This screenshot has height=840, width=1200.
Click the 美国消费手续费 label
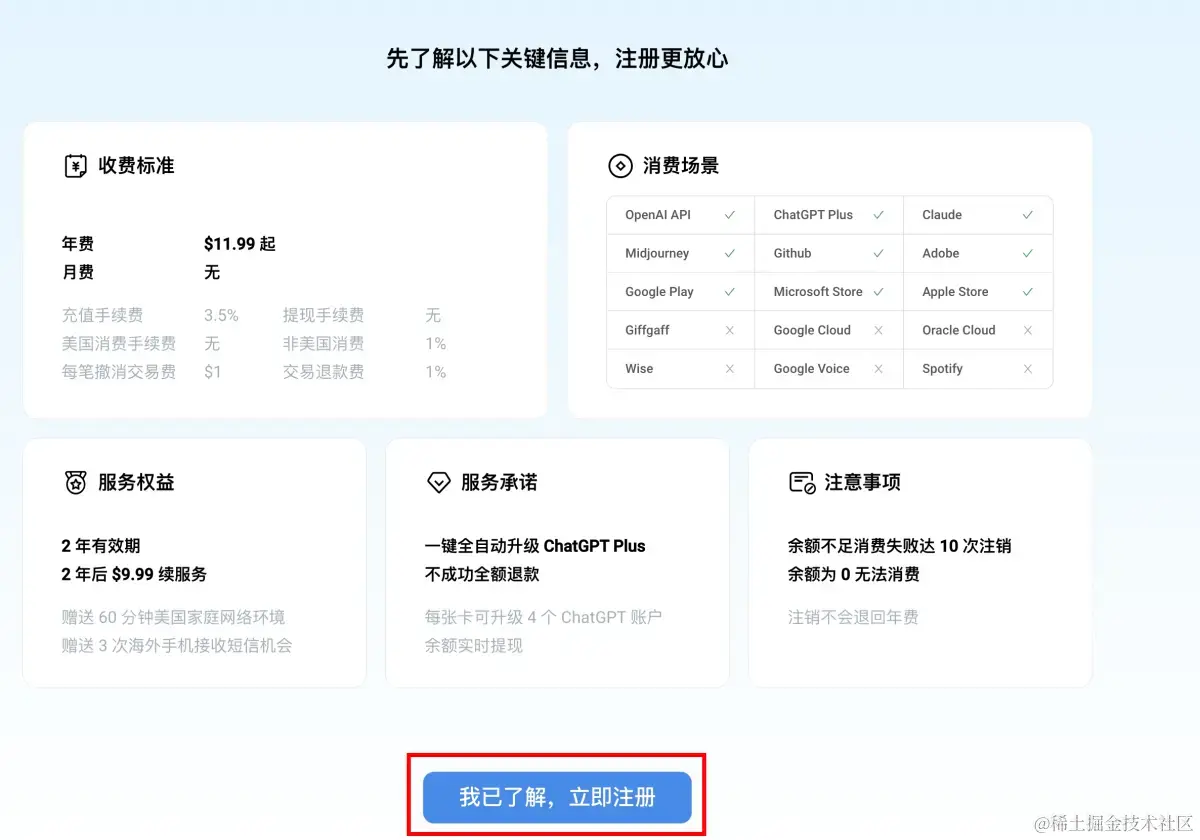pos(119,344)
